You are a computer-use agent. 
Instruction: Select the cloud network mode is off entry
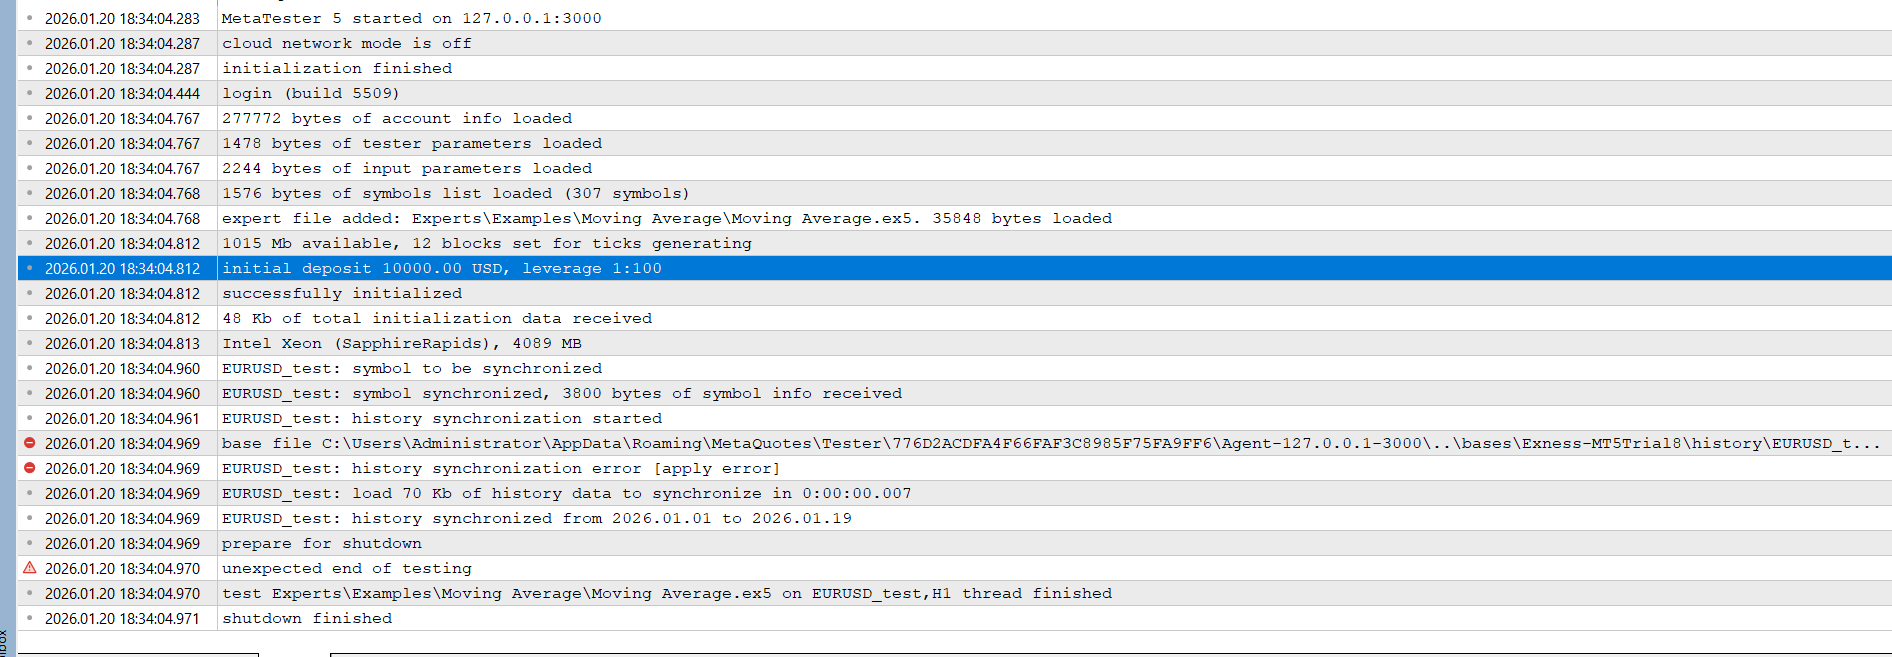[346, 43]
